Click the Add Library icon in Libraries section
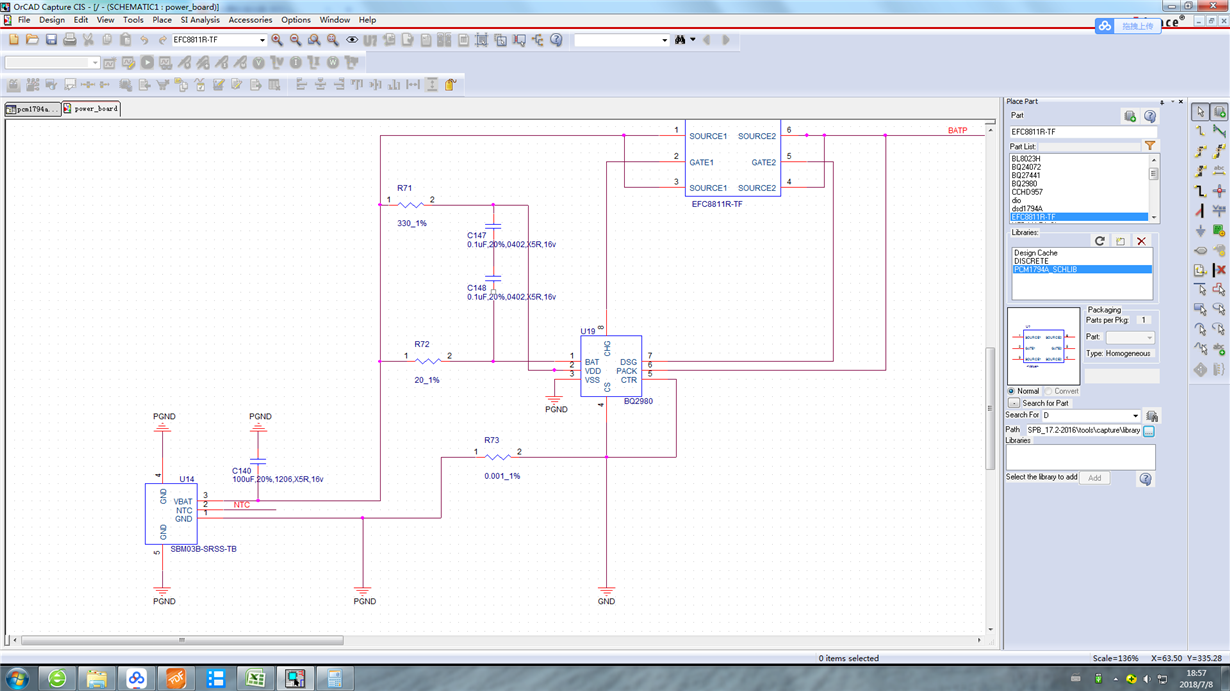The width and height of the screenshot is (1230, 691). (1121, 241)
